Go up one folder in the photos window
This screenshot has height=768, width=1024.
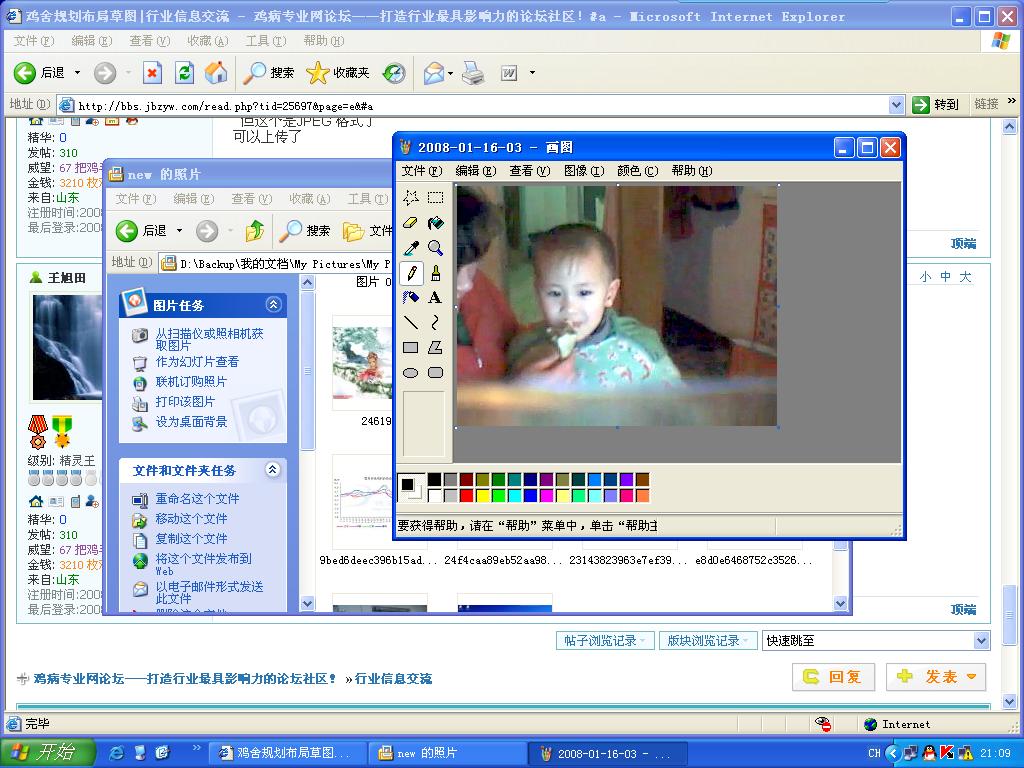click(x=255, y=231)
